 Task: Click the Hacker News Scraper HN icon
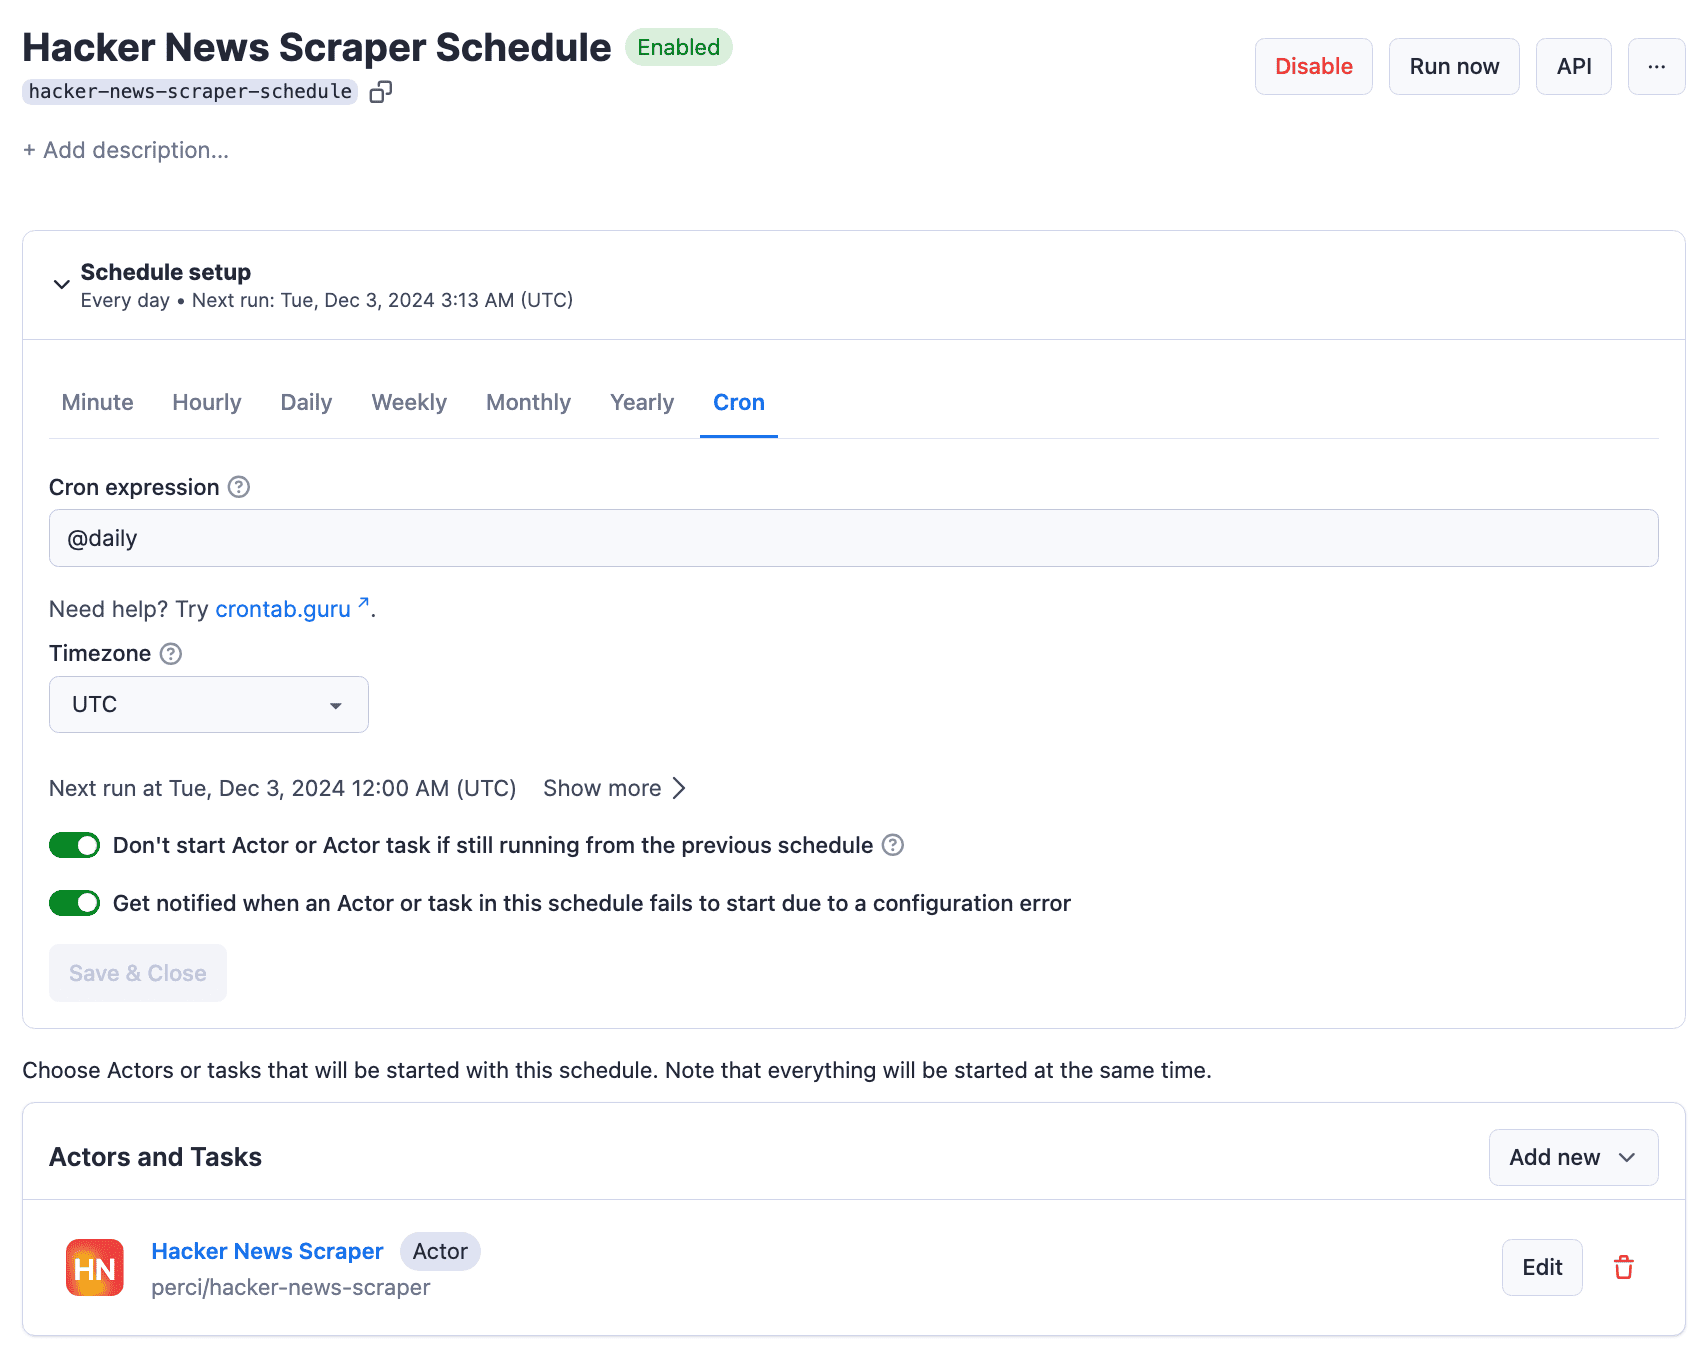(x=93, y=1267)
